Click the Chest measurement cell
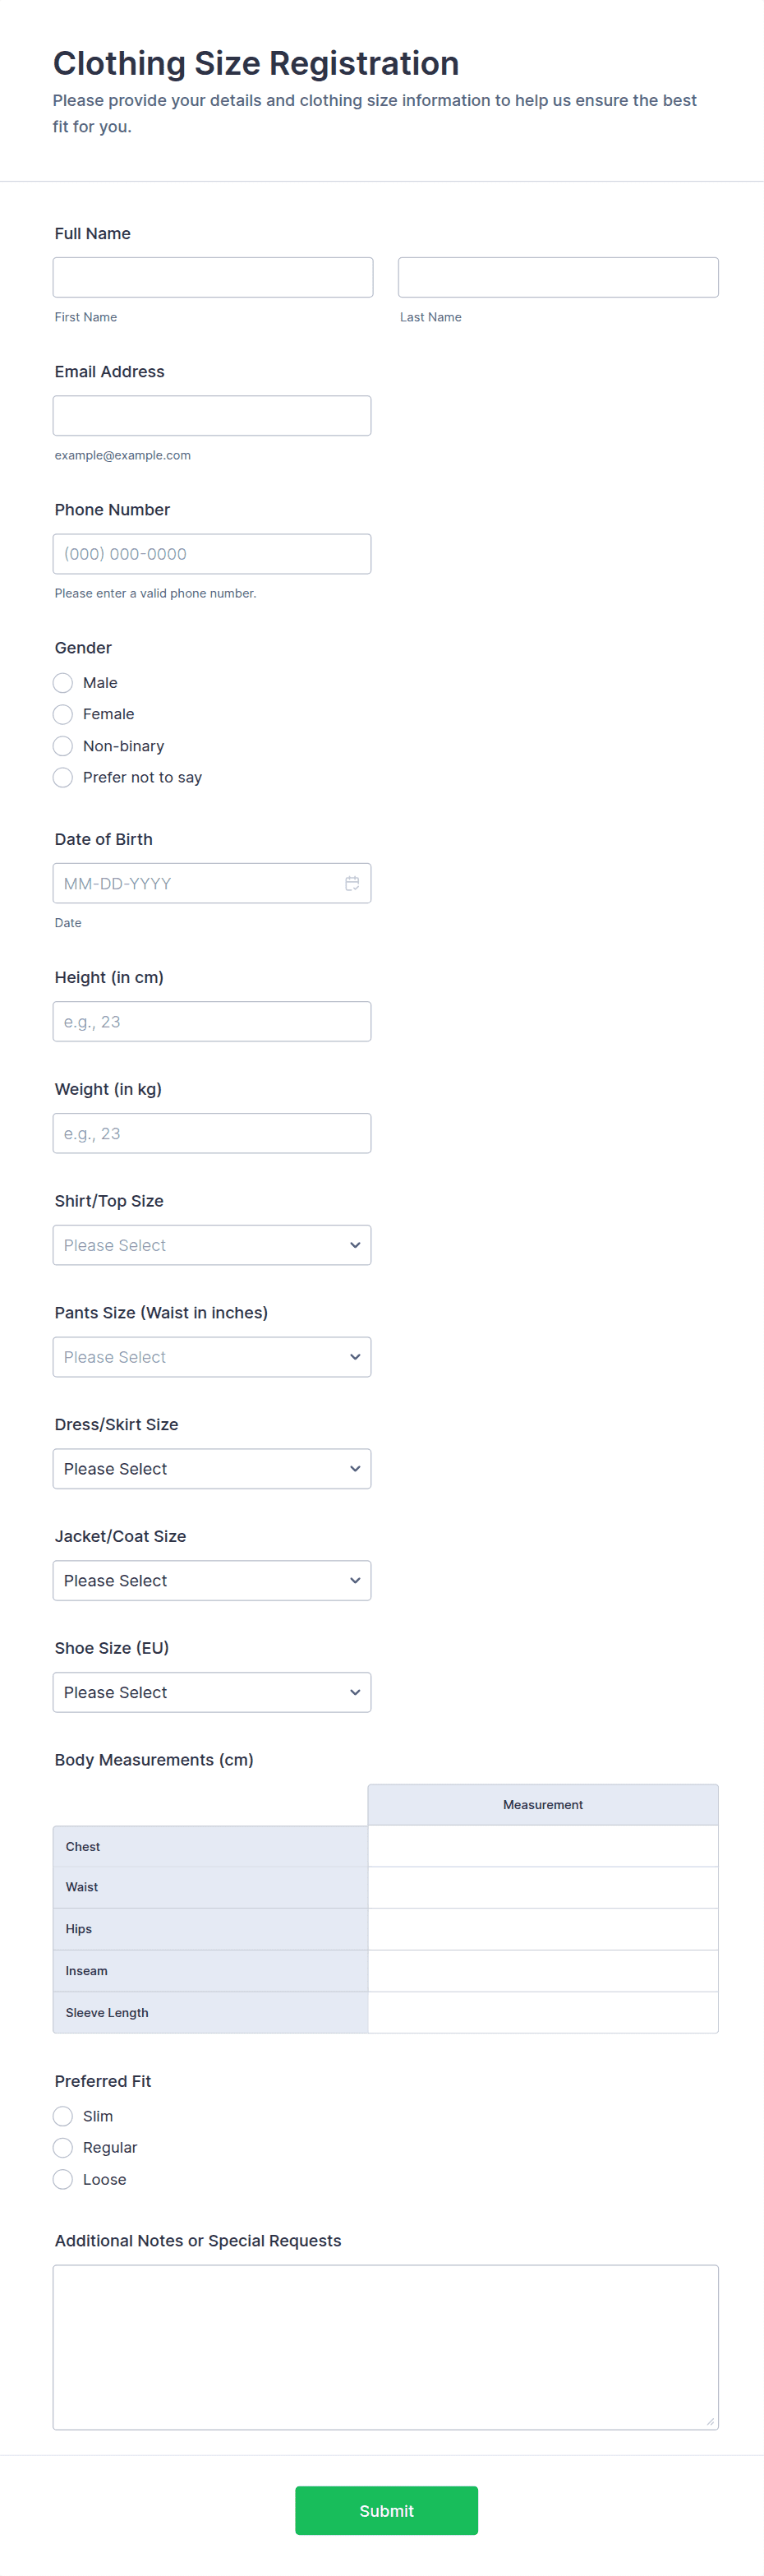Screen dimensions: 764x2576 click(x=542, y=1846)
